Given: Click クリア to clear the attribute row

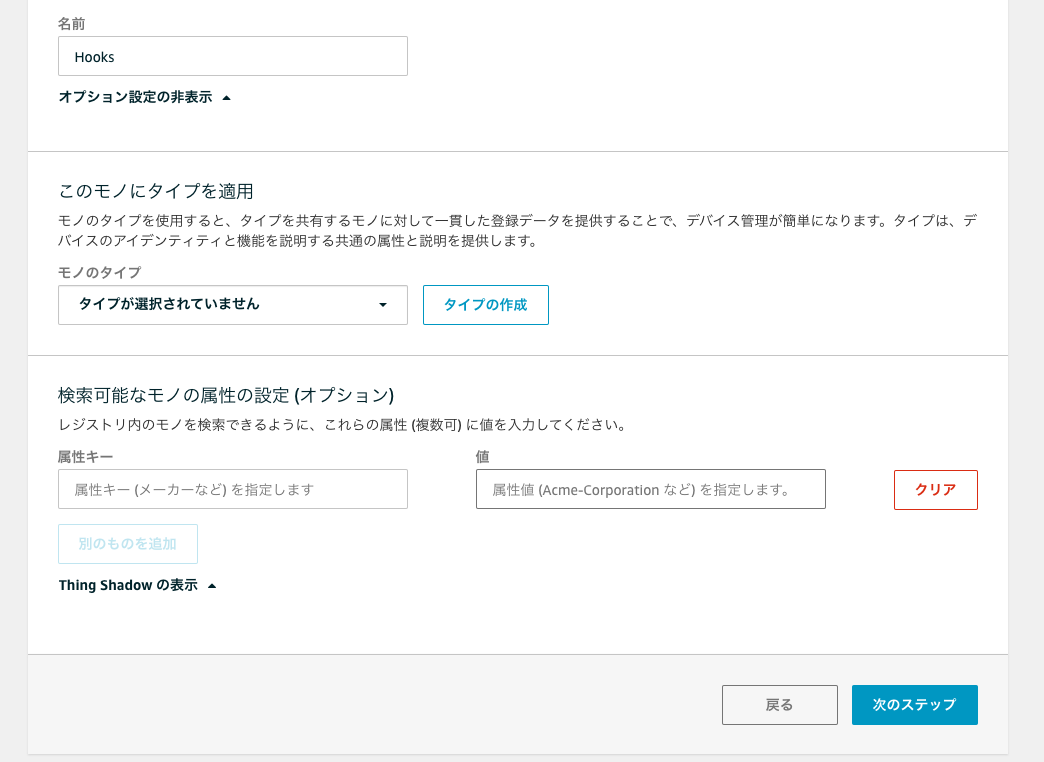Looking at the screenshot, I should [935, 489].
